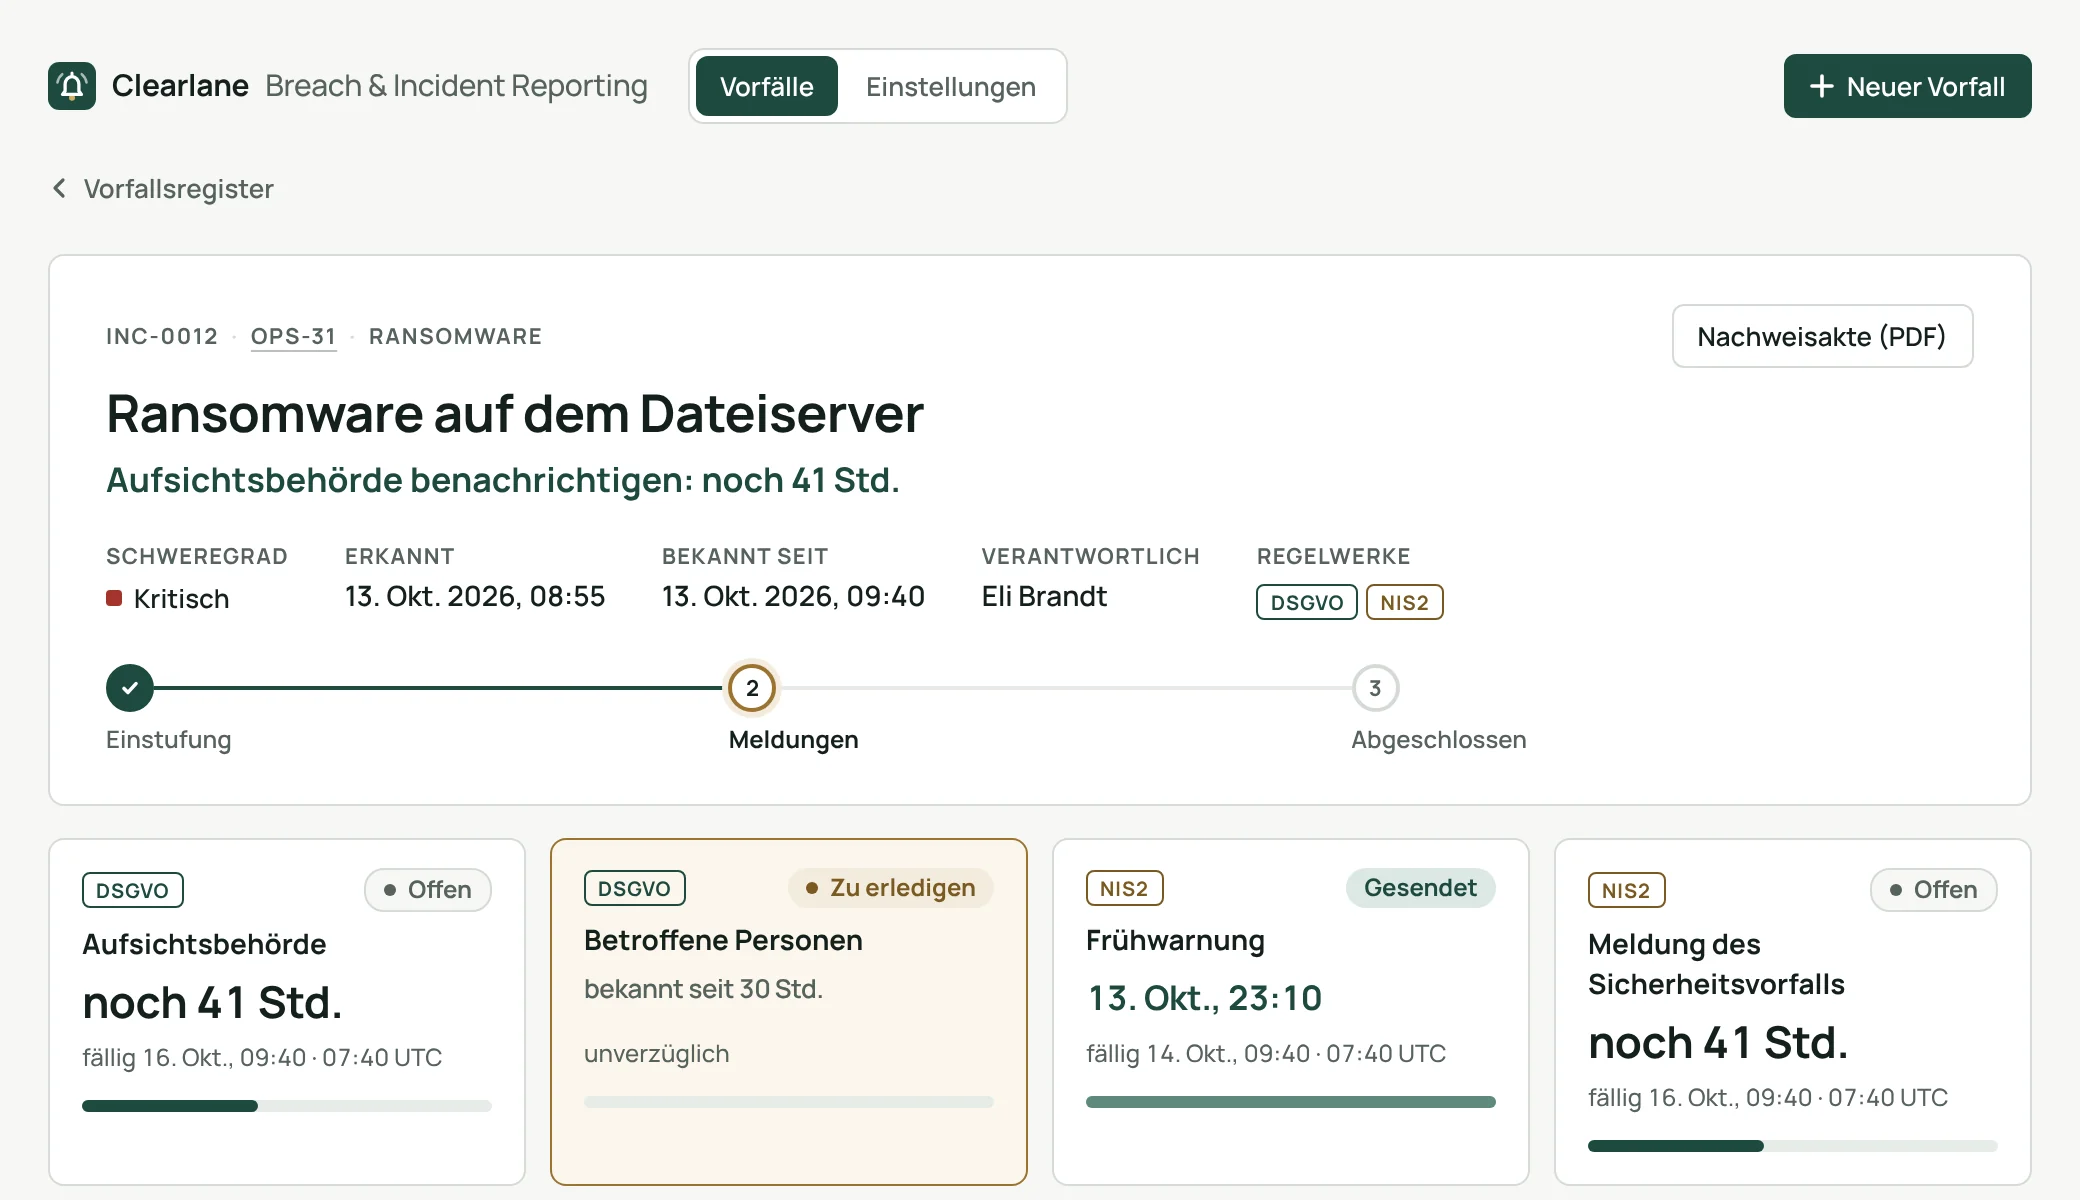The height and width of the screenshot is (1200, 2080).
Task: Click Offen status on Aufsichtsbehörde card
Action: [x=427, y=889]
